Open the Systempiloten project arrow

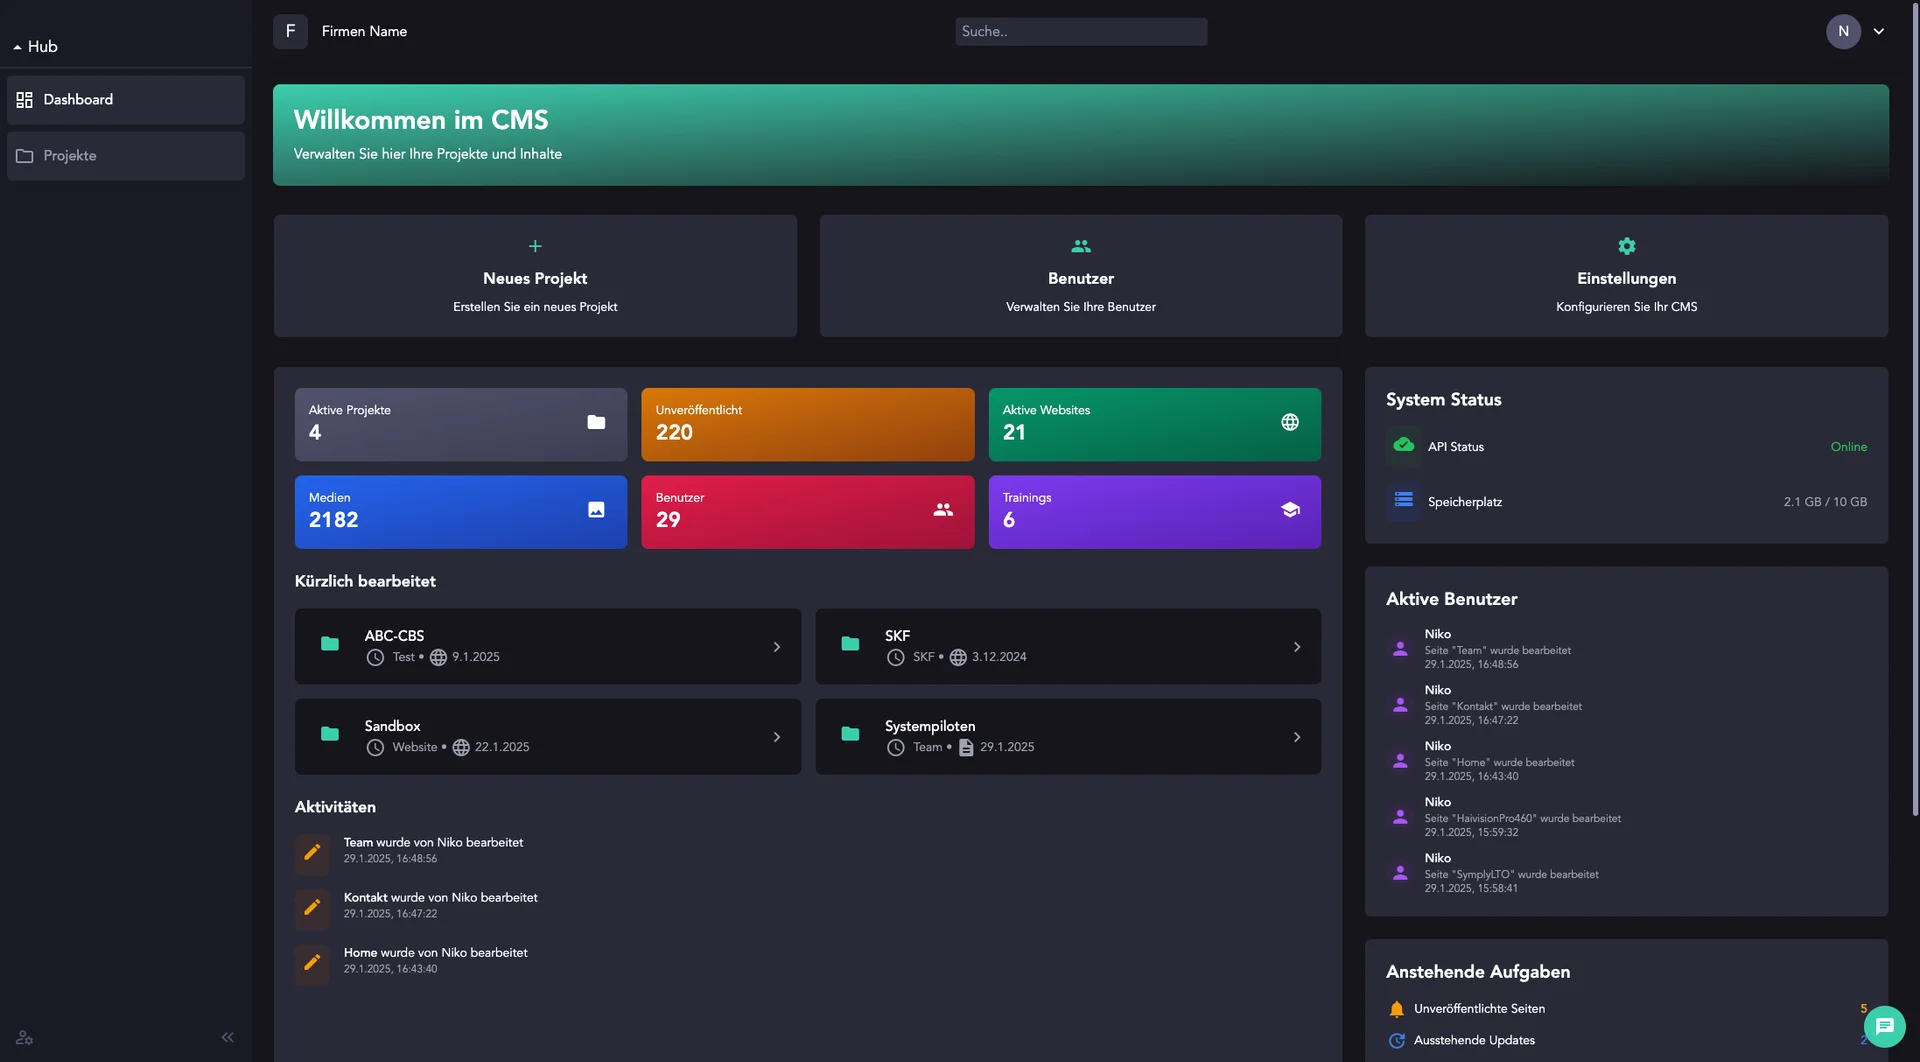coord(1297,737)
